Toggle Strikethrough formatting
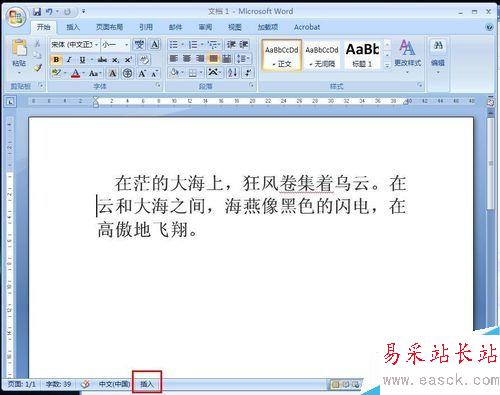 point(102,60)
